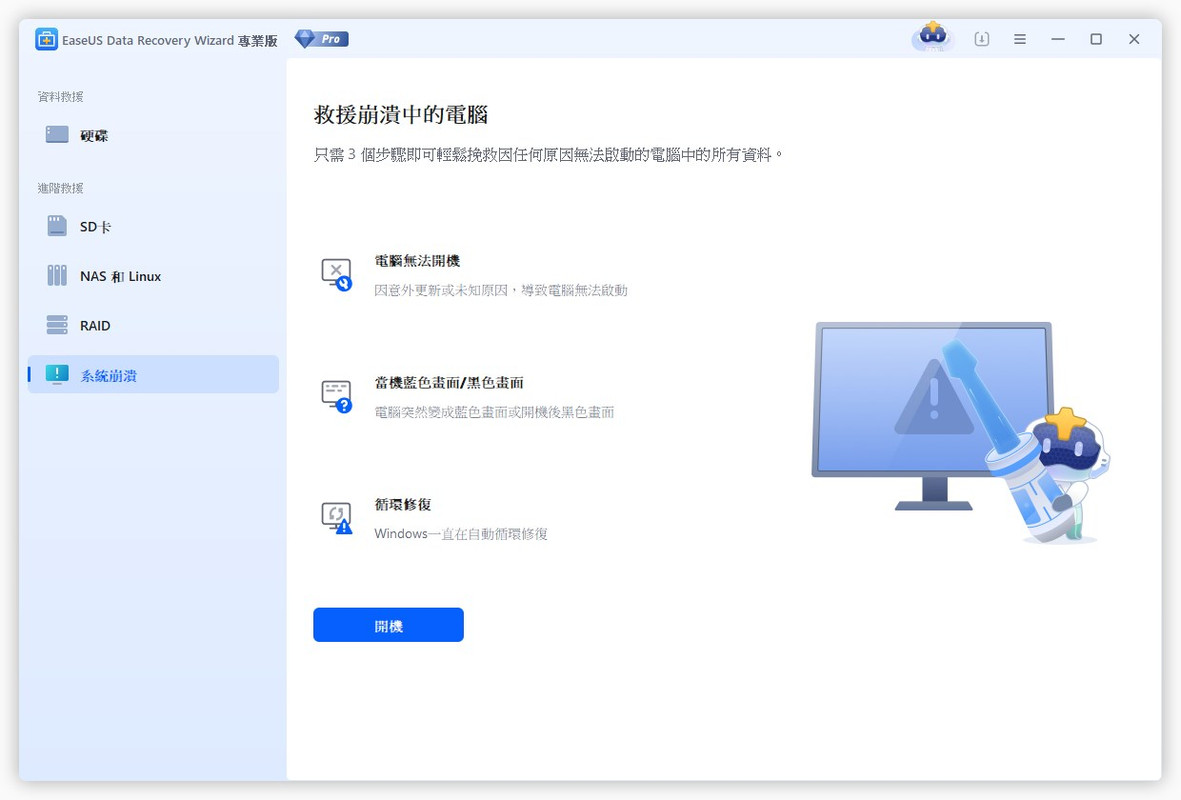
Task: Click the 當機藍色畫面/黑色畫面 heading
Action: pos(449,383)
